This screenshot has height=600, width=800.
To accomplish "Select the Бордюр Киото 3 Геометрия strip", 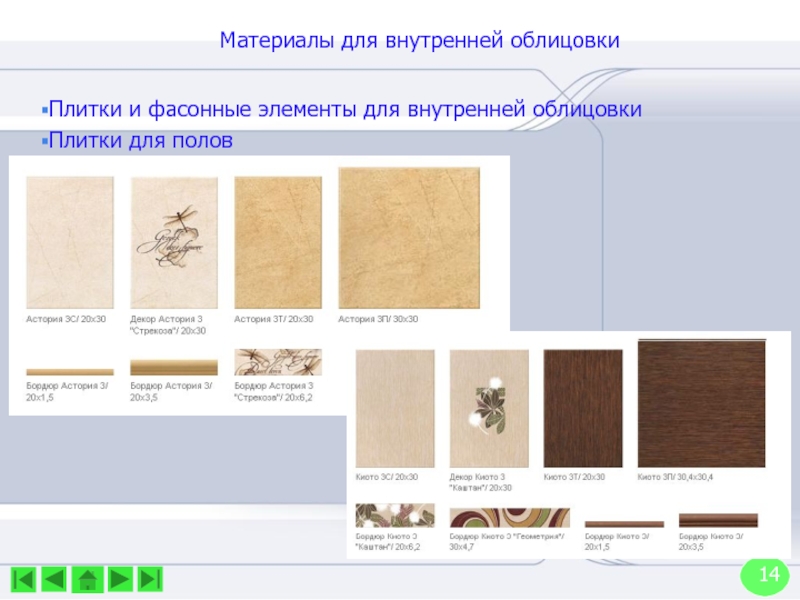I will (509, 518).
